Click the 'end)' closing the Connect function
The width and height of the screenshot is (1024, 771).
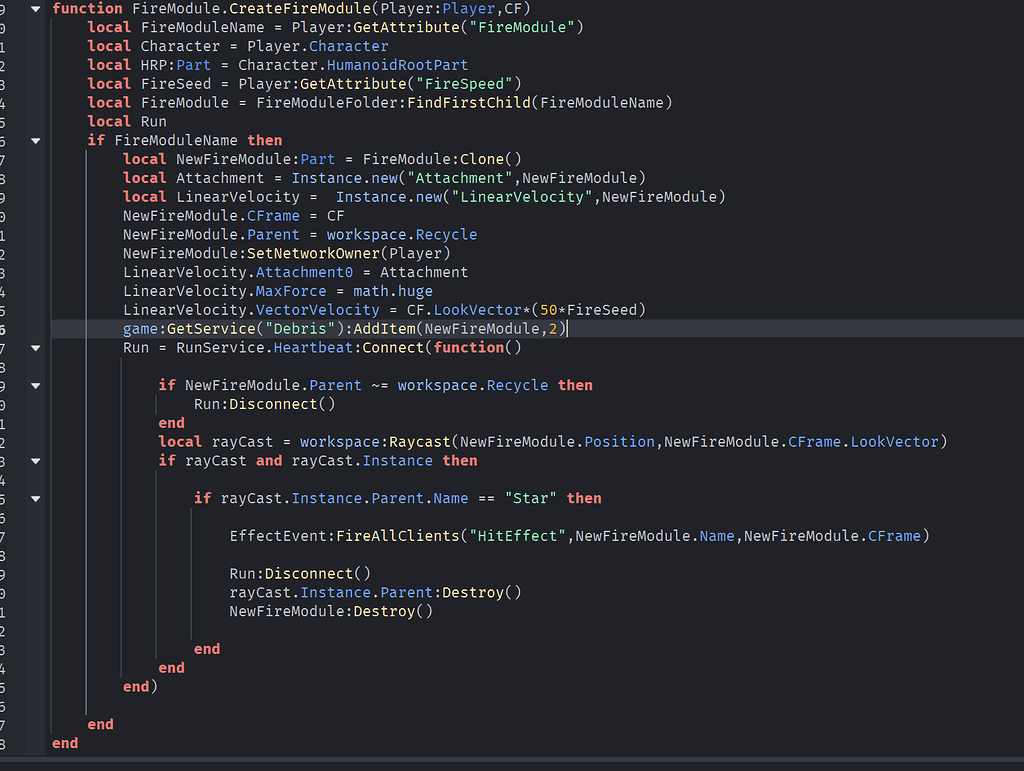[140, 687]
